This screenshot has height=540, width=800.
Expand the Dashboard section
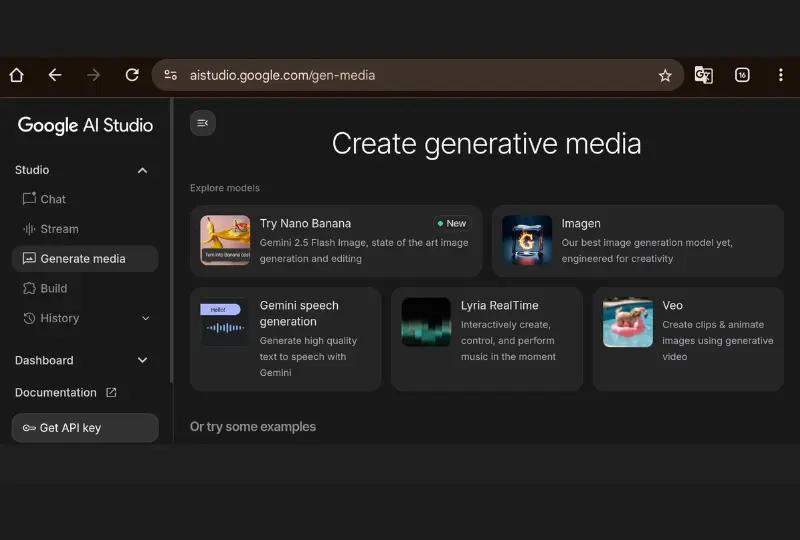point(142,360)
